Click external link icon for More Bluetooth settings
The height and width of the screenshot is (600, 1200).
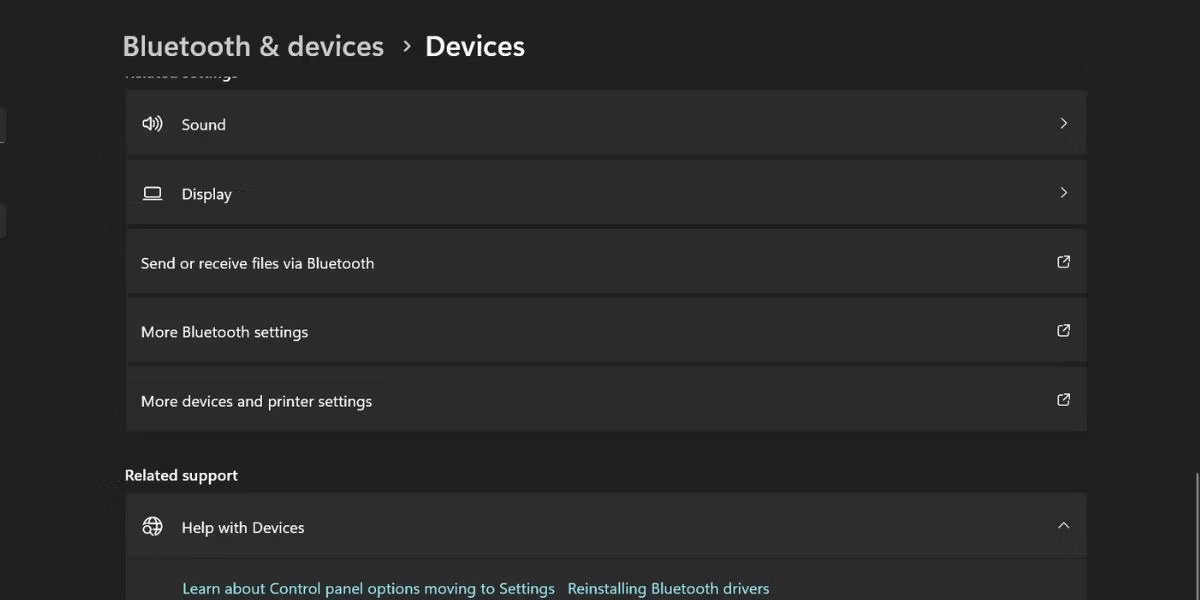(1063, 331)
